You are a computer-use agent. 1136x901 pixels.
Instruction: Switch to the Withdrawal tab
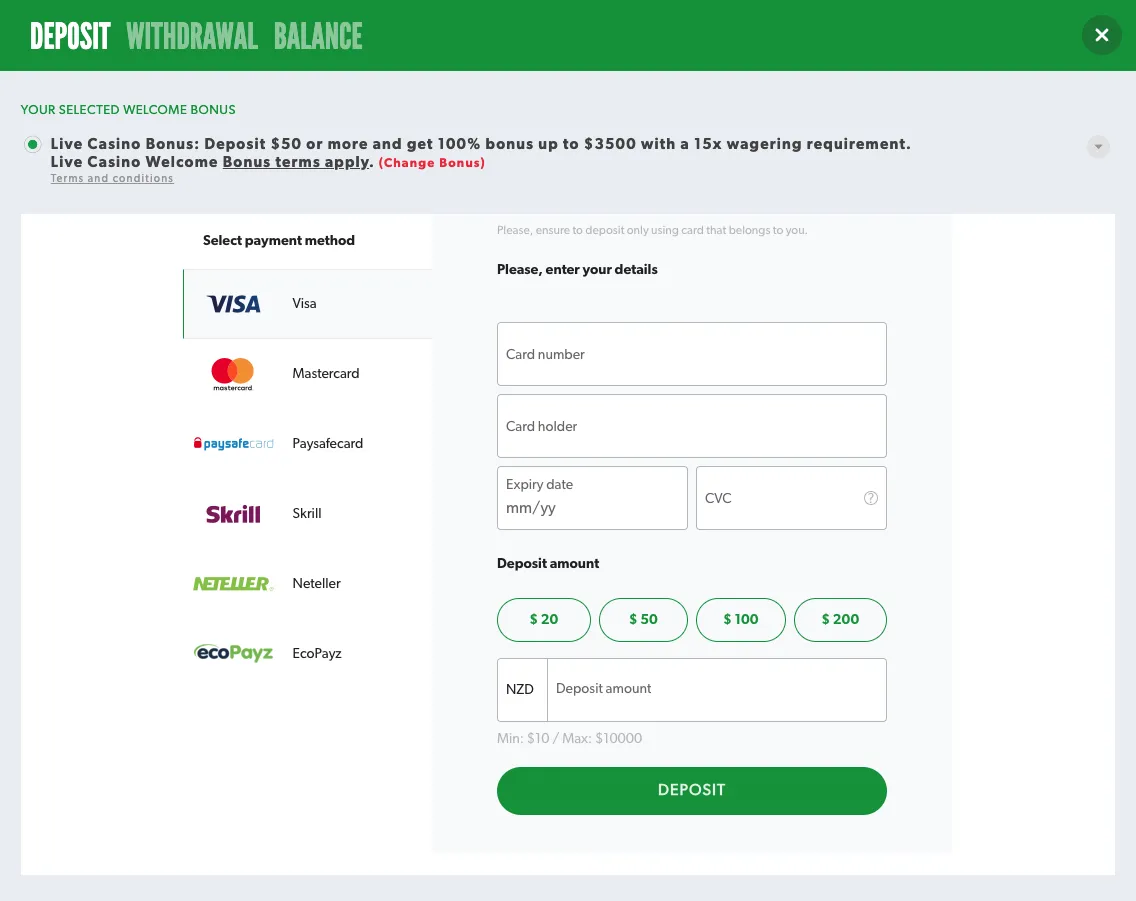pyautogui.click(x=192, y=37)
